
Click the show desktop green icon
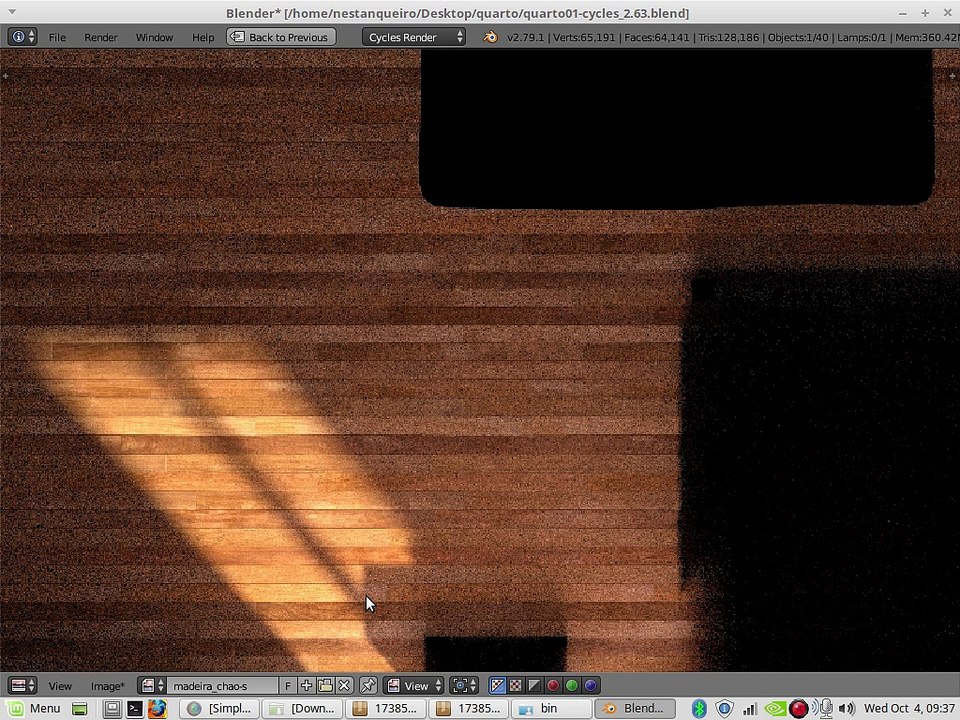tap(80, 709)
